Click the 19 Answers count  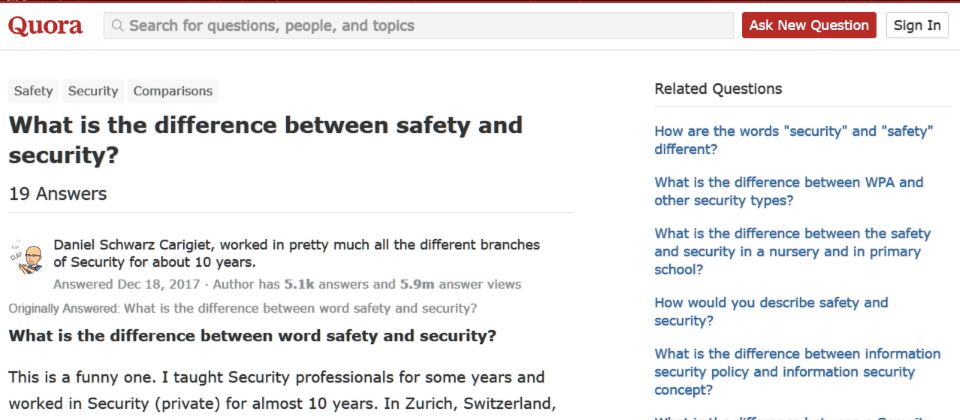tap(58, 194)
